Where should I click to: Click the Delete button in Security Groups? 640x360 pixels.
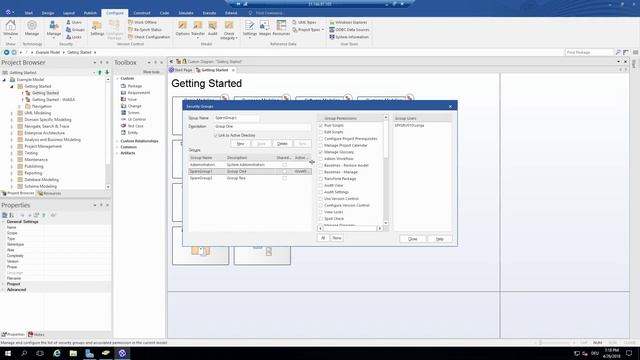[282, 144]
